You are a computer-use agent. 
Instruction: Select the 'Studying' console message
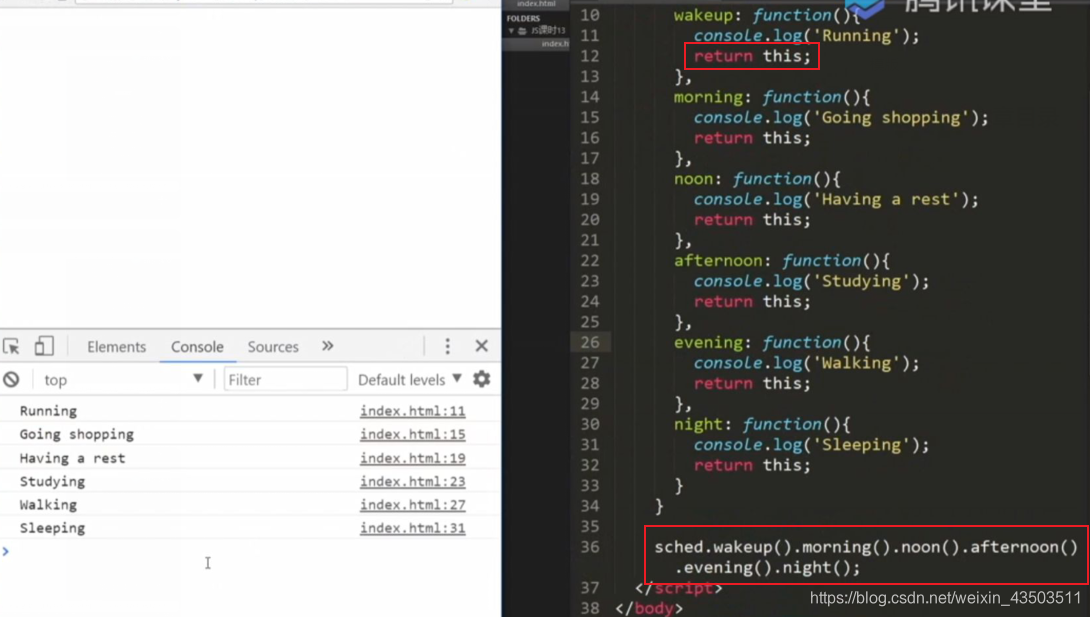(52, 482)
